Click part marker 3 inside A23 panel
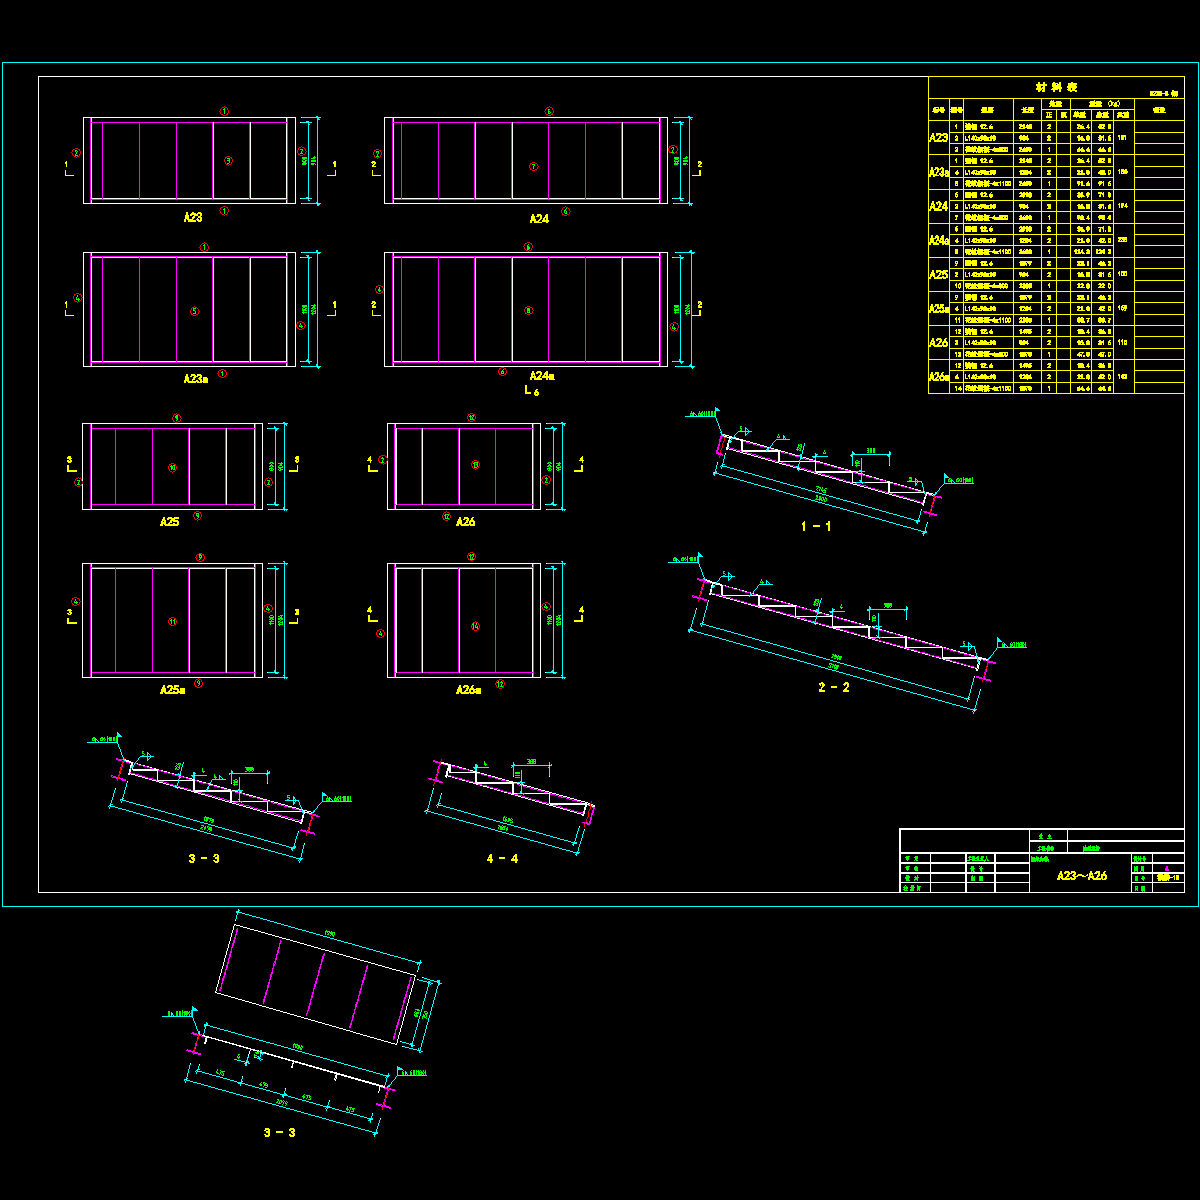 point(227,160)
